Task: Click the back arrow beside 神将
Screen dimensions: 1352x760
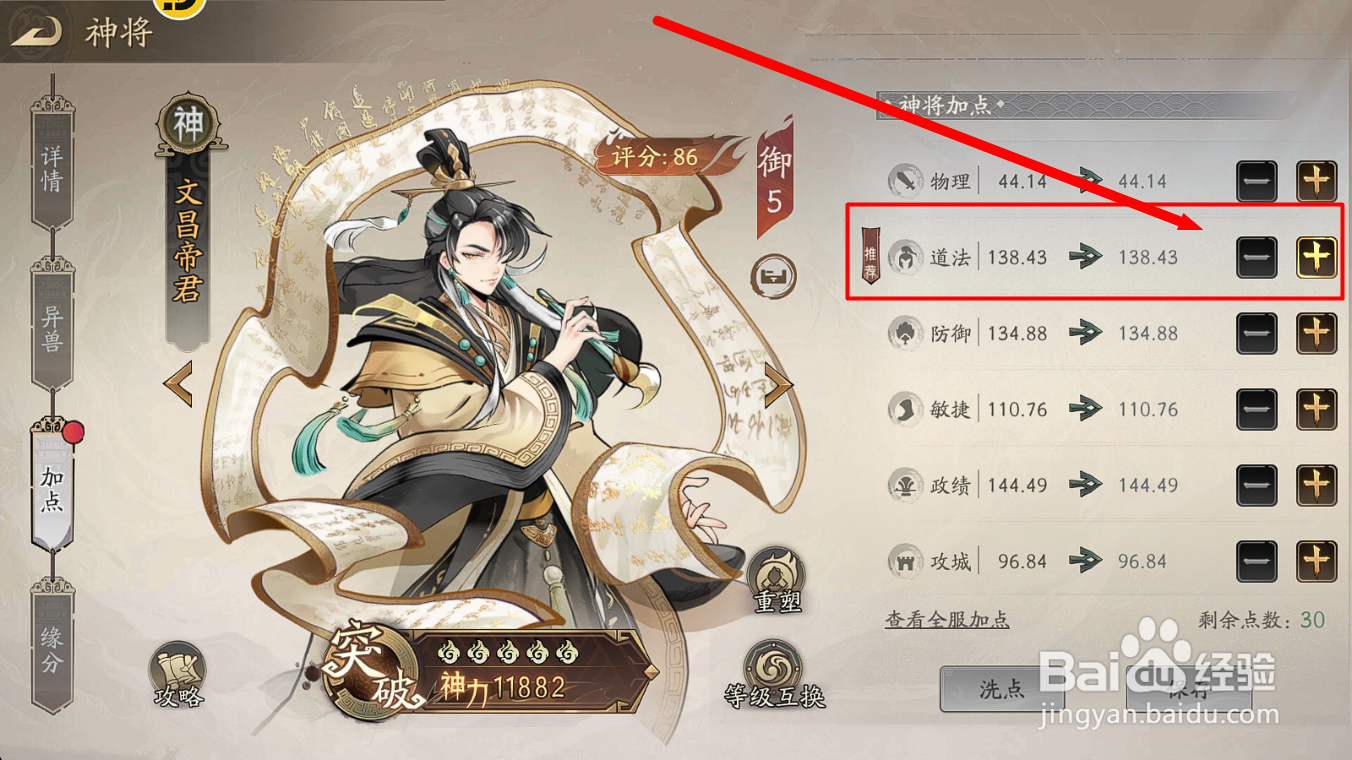Action: coord(36,31)
